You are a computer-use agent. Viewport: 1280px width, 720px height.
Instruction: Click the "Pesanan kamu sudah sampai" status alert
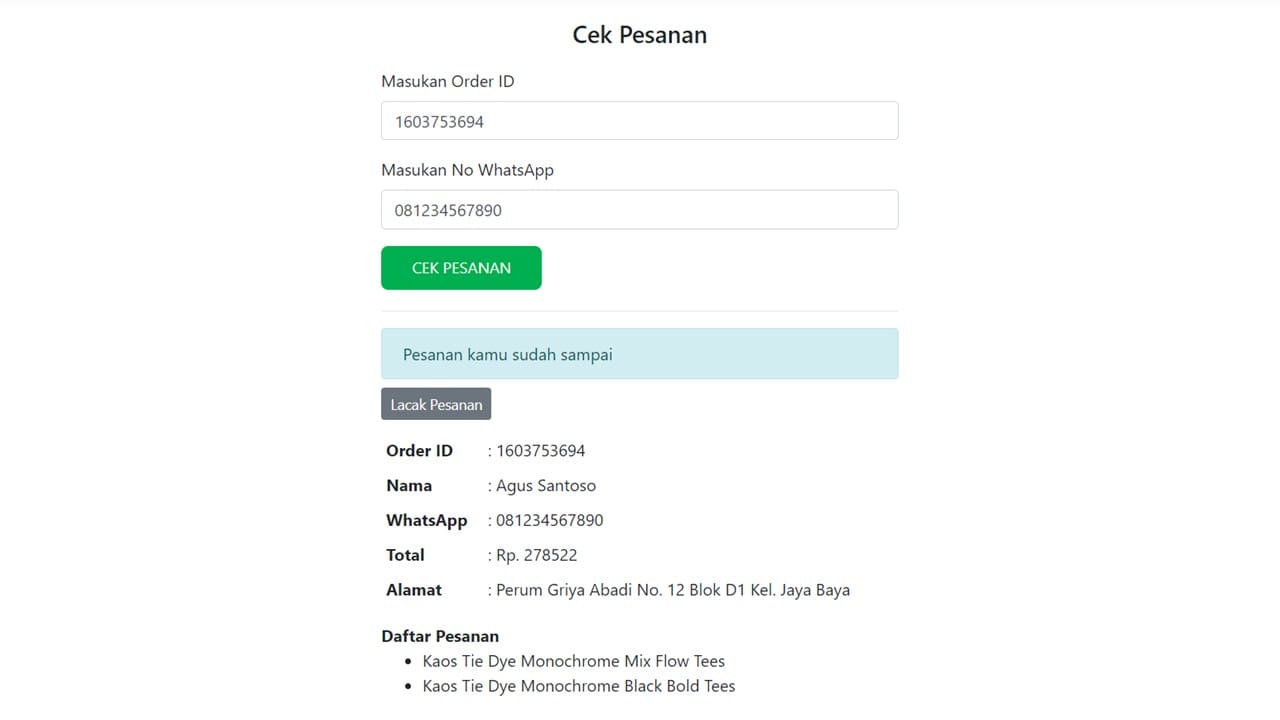coord(639,354)
